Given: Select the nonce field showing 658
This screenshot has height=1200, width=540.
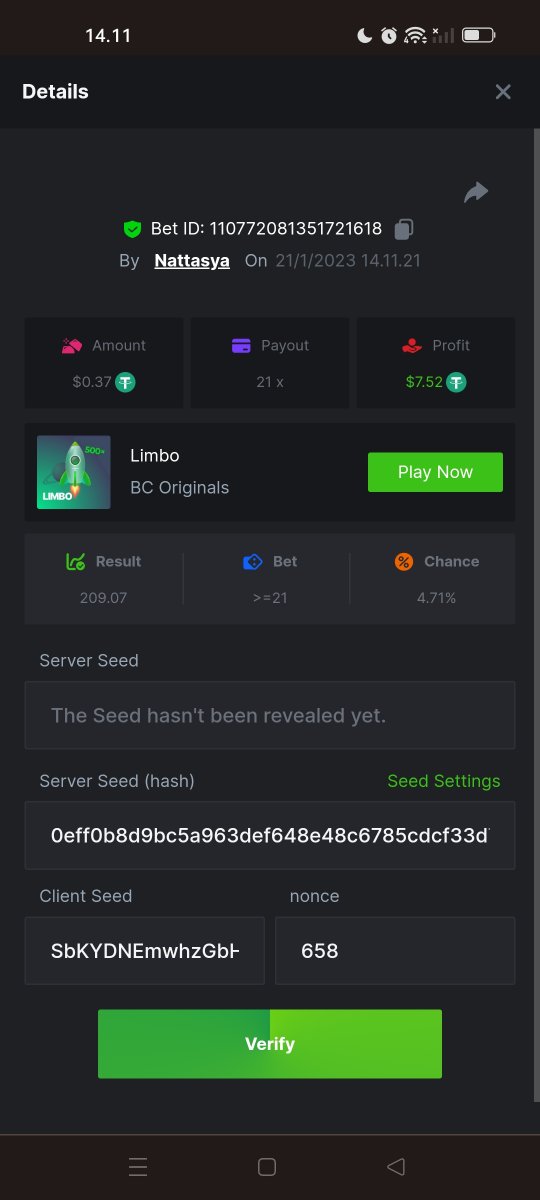Looking at the screenshot, I should (395, 951).
